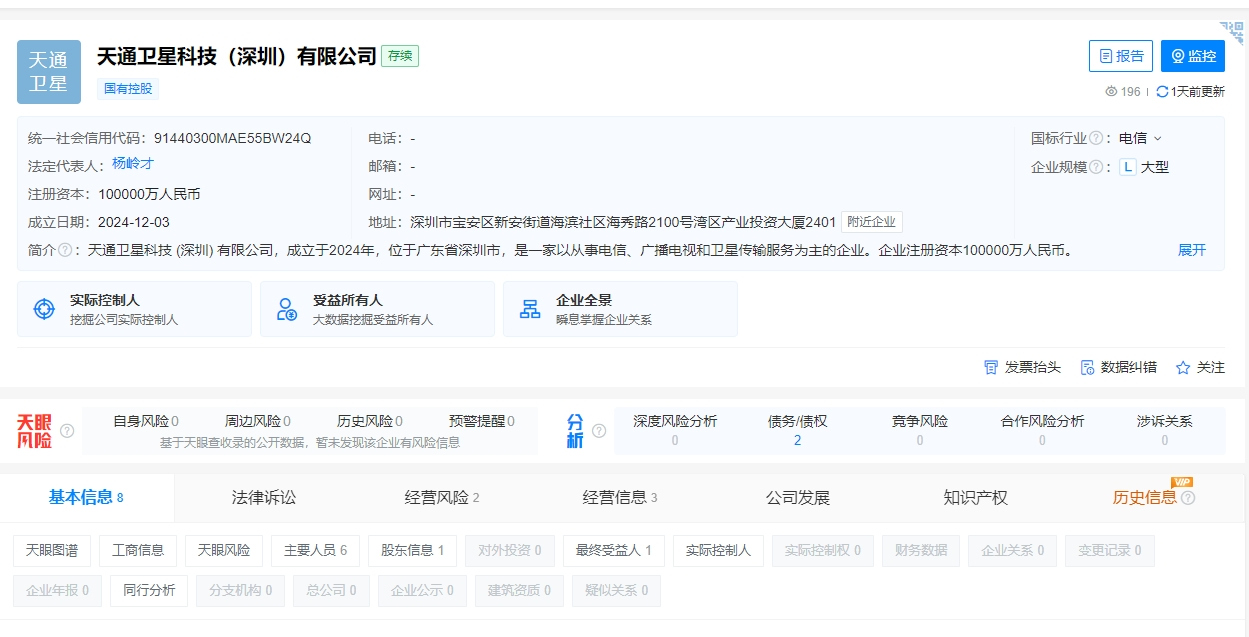Open the 知识产权 tab

[976, 498]
